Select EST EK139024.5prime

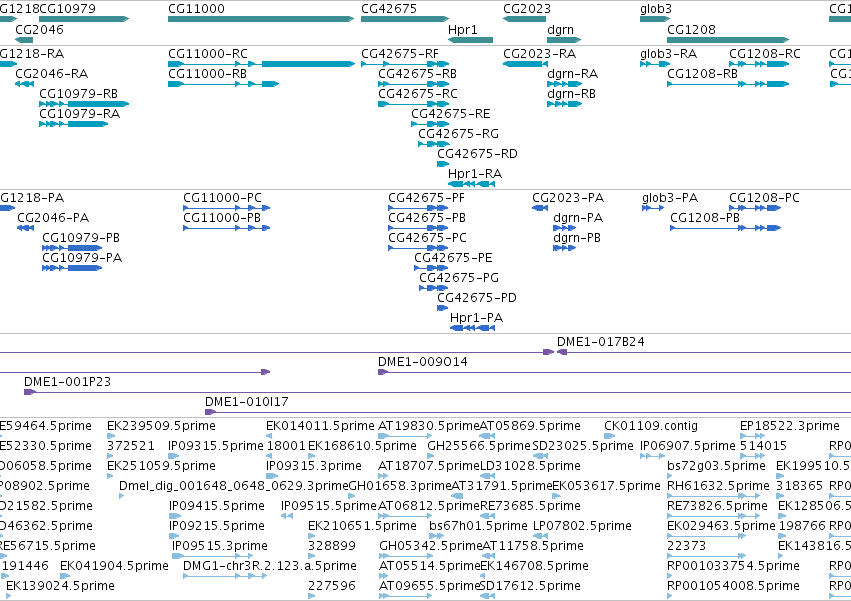coord(60,587)
